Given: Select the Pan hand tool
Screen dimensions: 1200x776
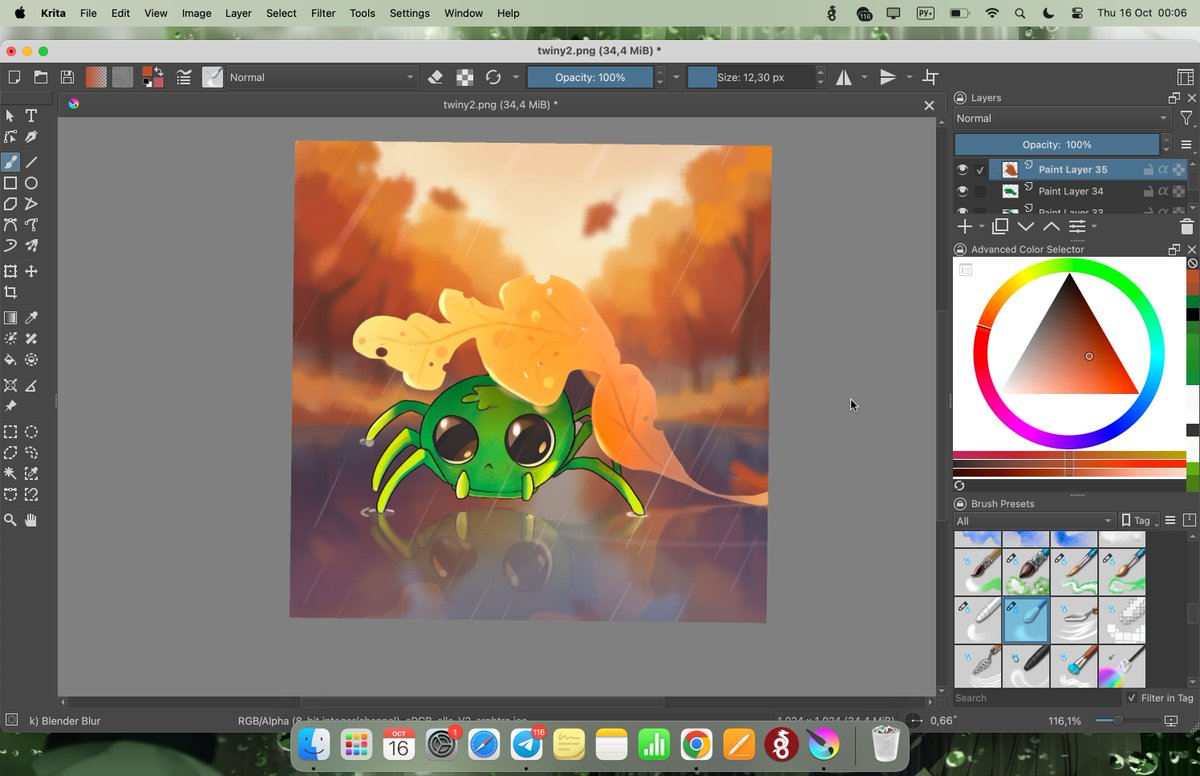Looking at the screenshot, I should coord(31,520).
